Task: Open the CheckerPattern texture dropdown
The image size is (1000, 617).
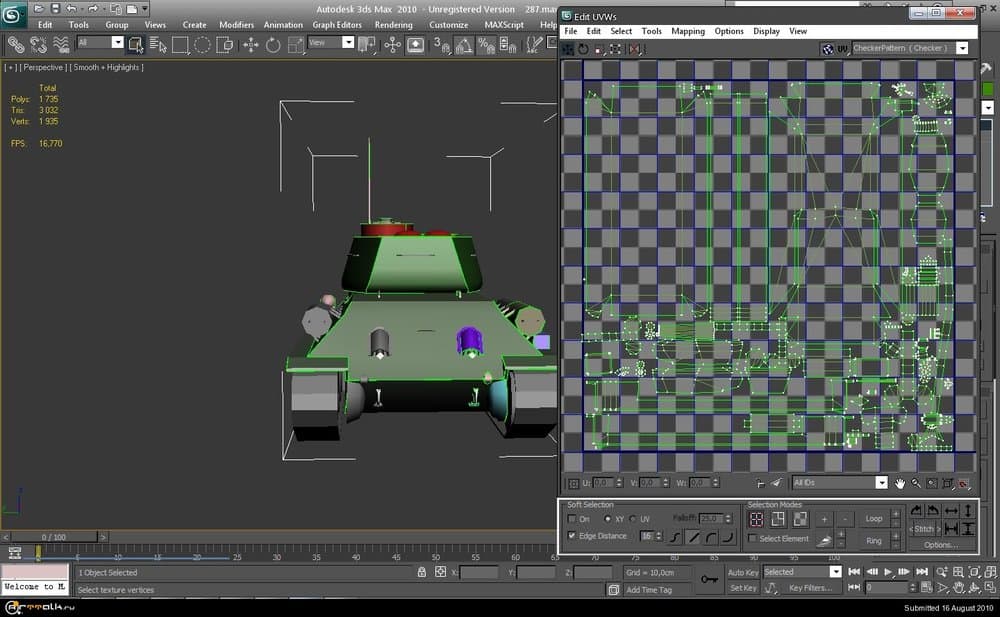Action: click(x=962, y=48)
